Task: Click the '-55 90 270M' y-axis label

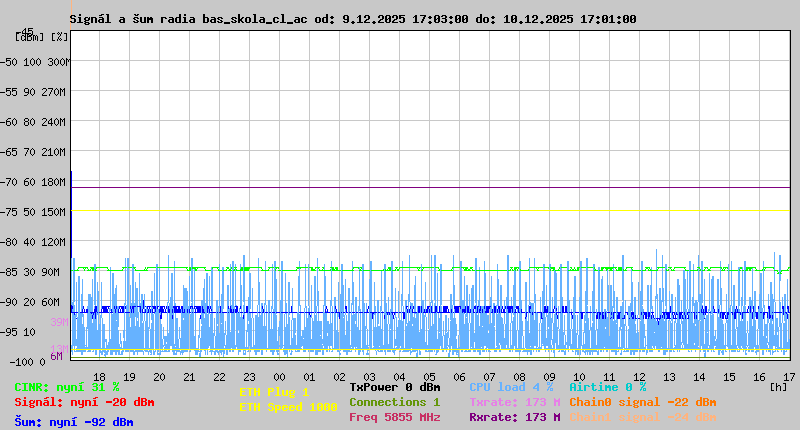Action: (x=34, y=92)
